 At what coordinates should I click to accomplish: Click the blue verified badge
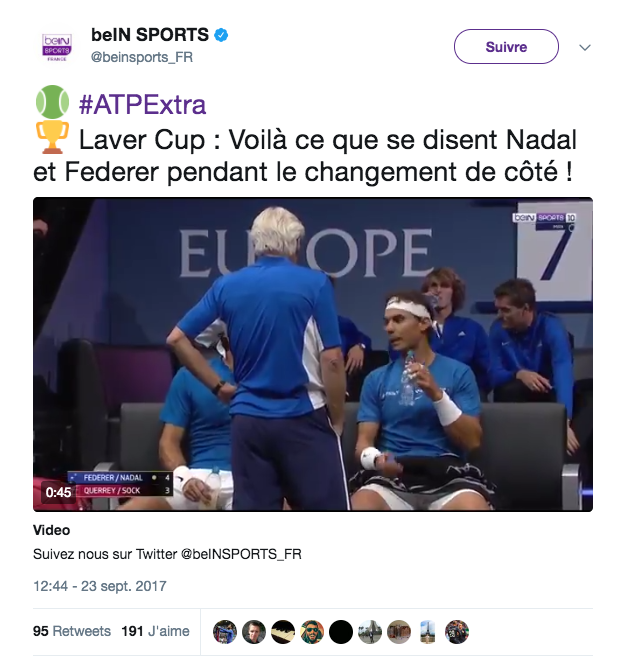pyautogui.click(x=221, y=35)
